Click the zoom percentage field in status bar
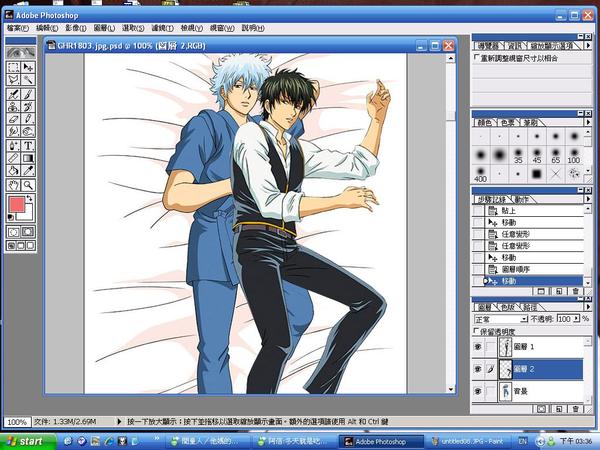 17,422
